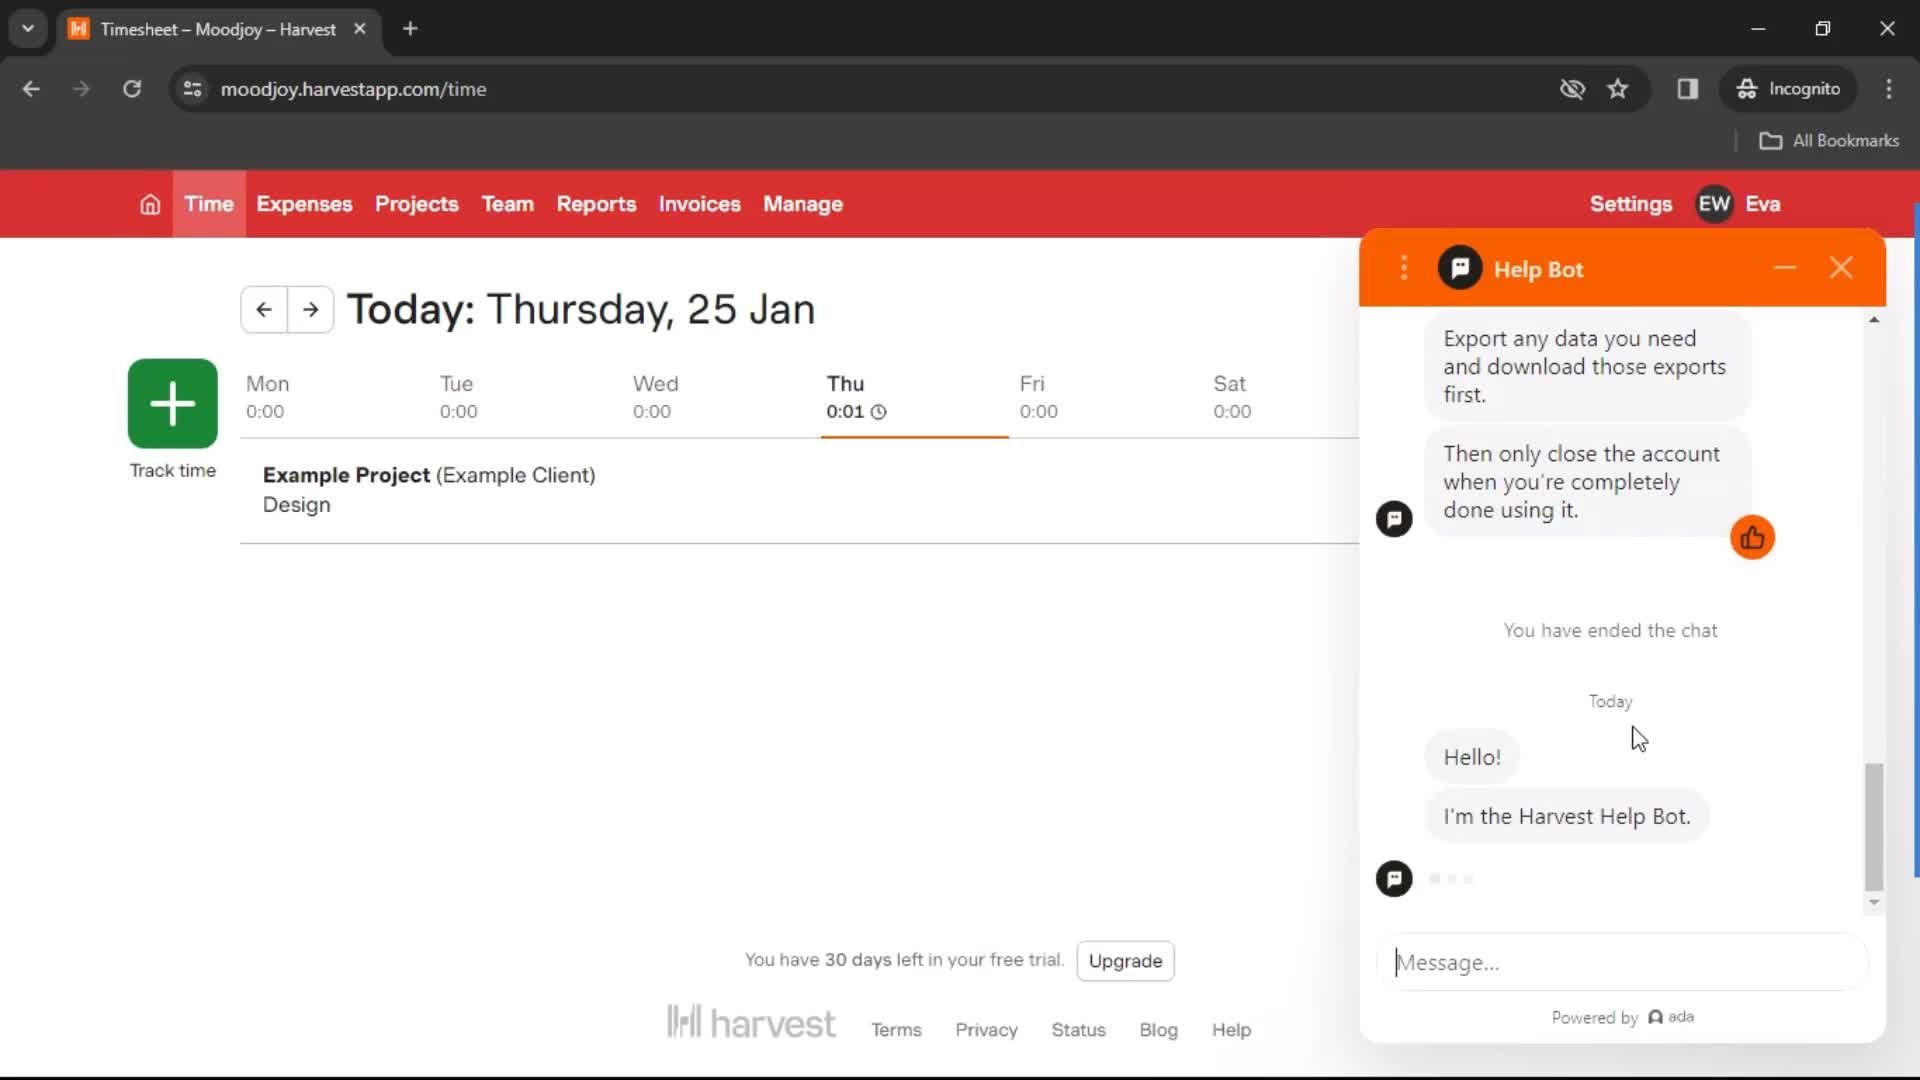The image size is (1920, 1080).
Task: Open the Manage section
Action: (803, 204)
